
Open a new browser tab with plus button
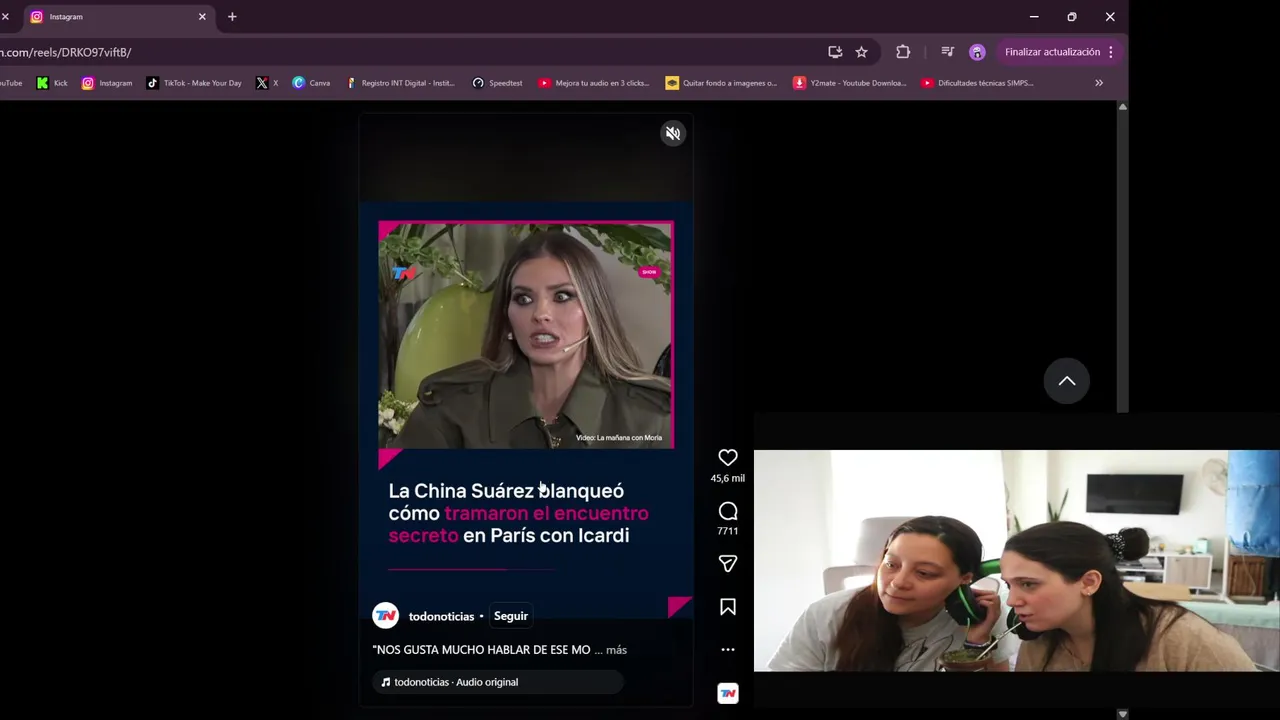coord(232,17)
